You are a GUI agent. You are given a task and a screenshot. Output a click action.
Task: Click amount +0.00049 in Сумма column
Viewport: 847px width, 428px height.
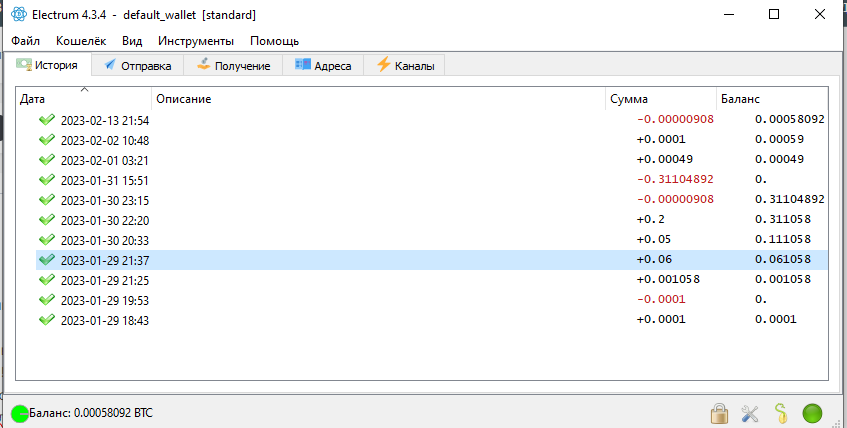point(665,159)
